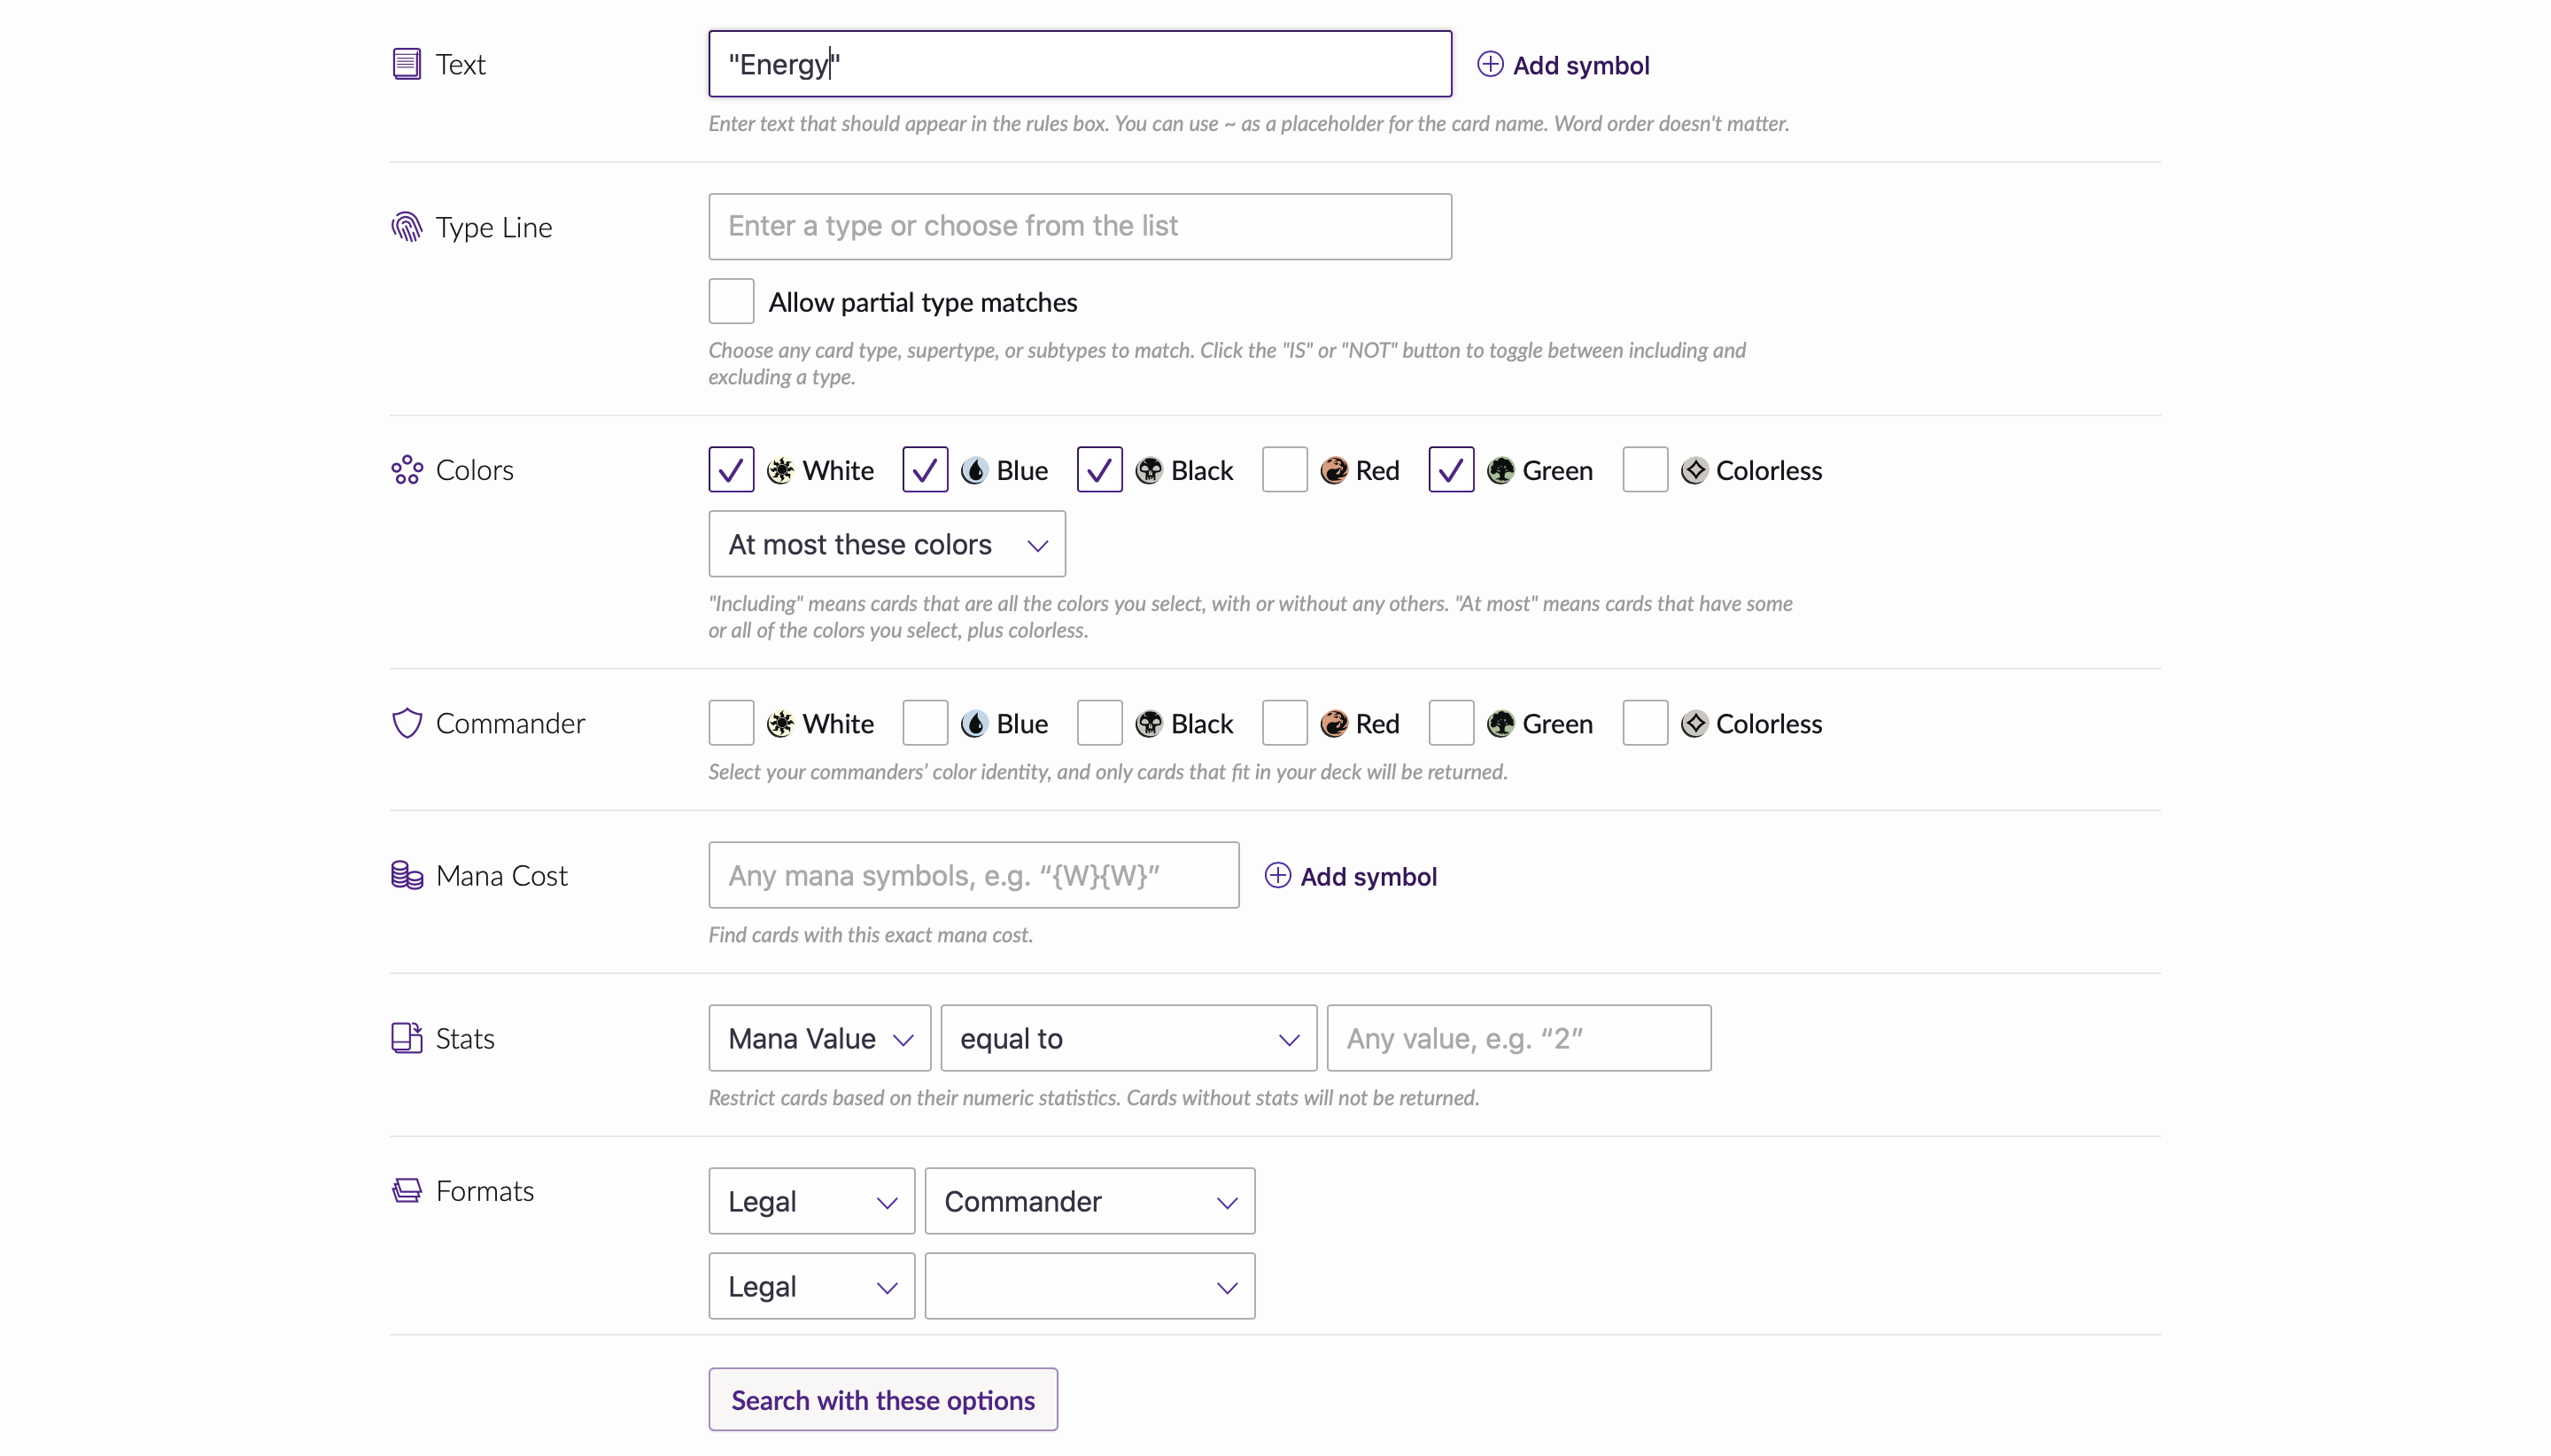Screen dimensions: 2551x1456
Task: Click the Stats section icon
Action: (x=406, y=1038)
